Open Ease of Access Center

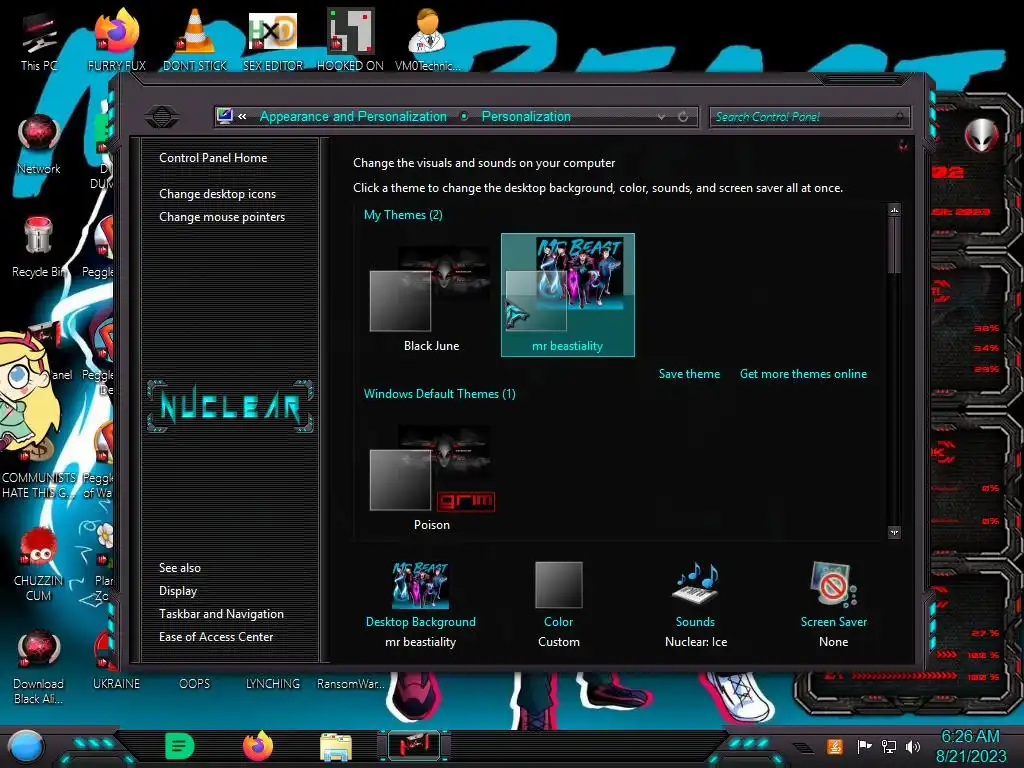click(216, 637)
